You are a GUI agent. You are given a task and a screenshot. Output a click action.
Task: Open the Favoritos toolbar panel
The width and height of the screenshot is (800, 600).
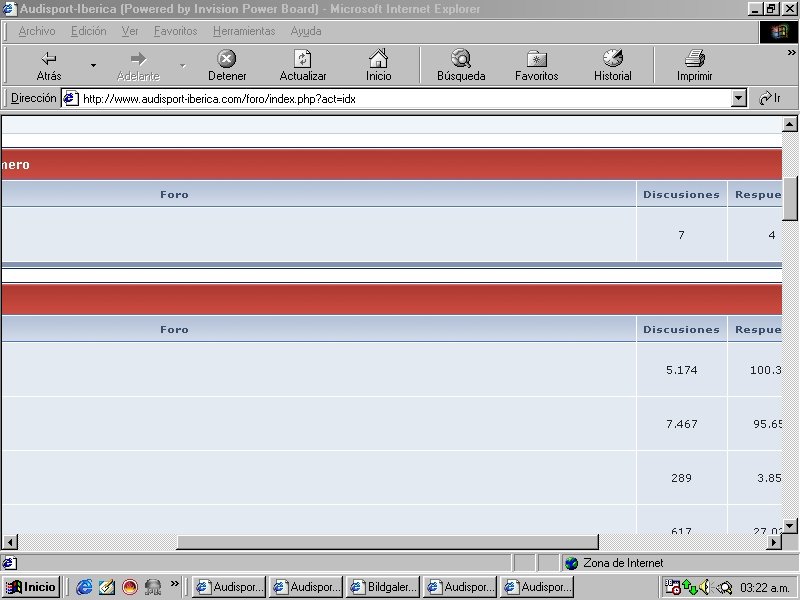(x=537, y=65)
